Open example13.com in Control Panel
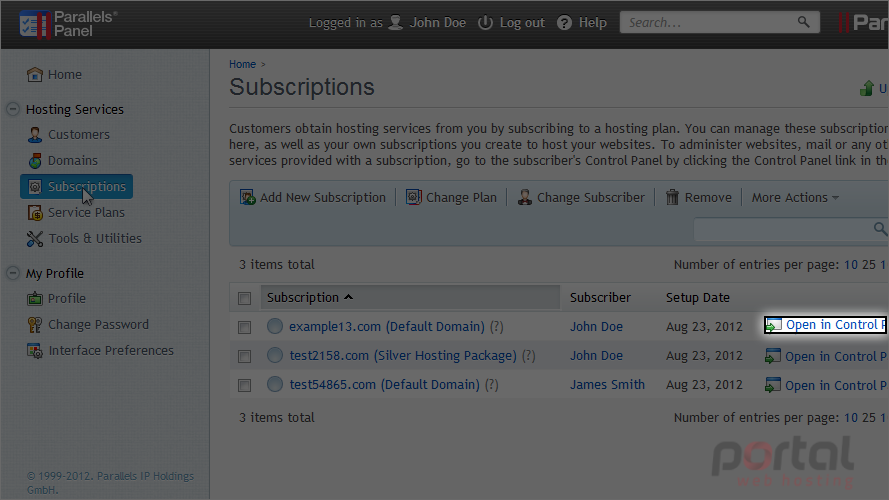The image size is (889, 500). click(826, 325)
